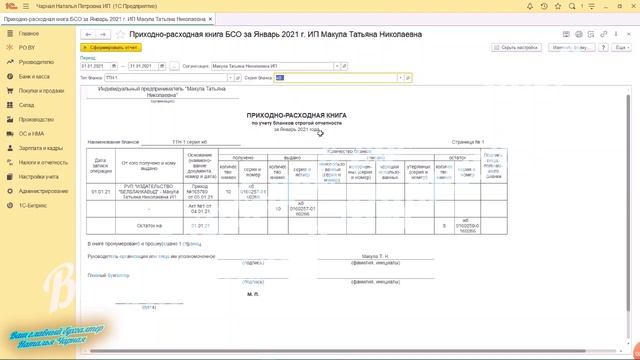The image size is (640, 360).
Task: Open the Зарплата и кадры section
Action: 40,148
